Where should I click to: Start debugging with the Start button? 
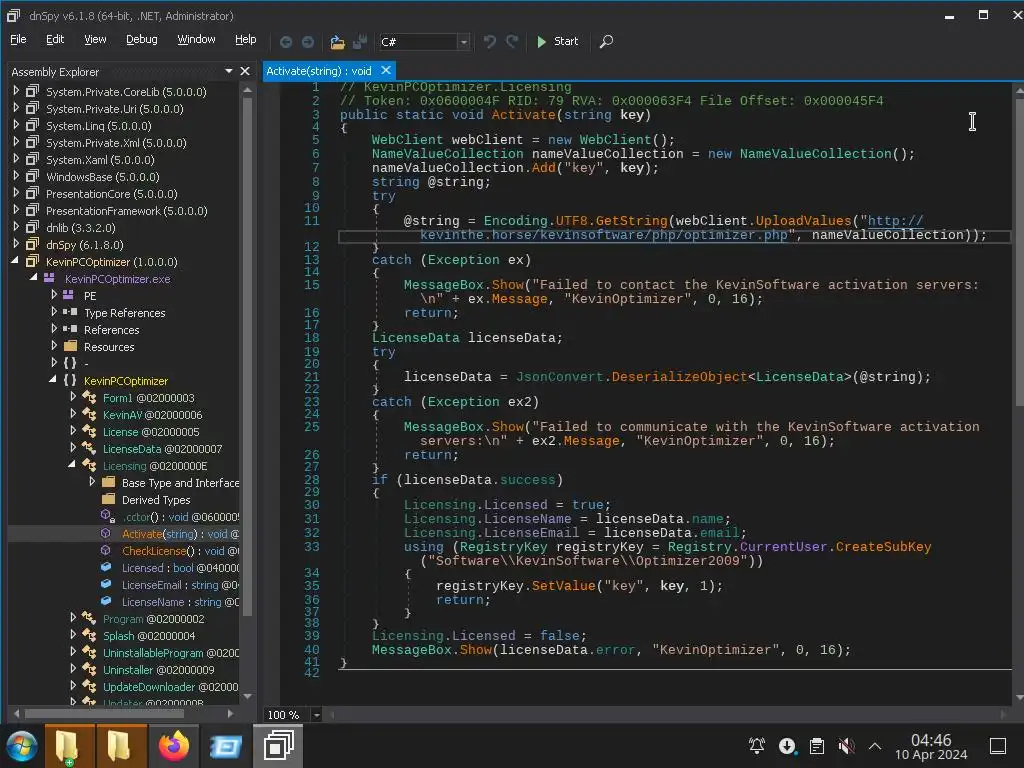557,41
